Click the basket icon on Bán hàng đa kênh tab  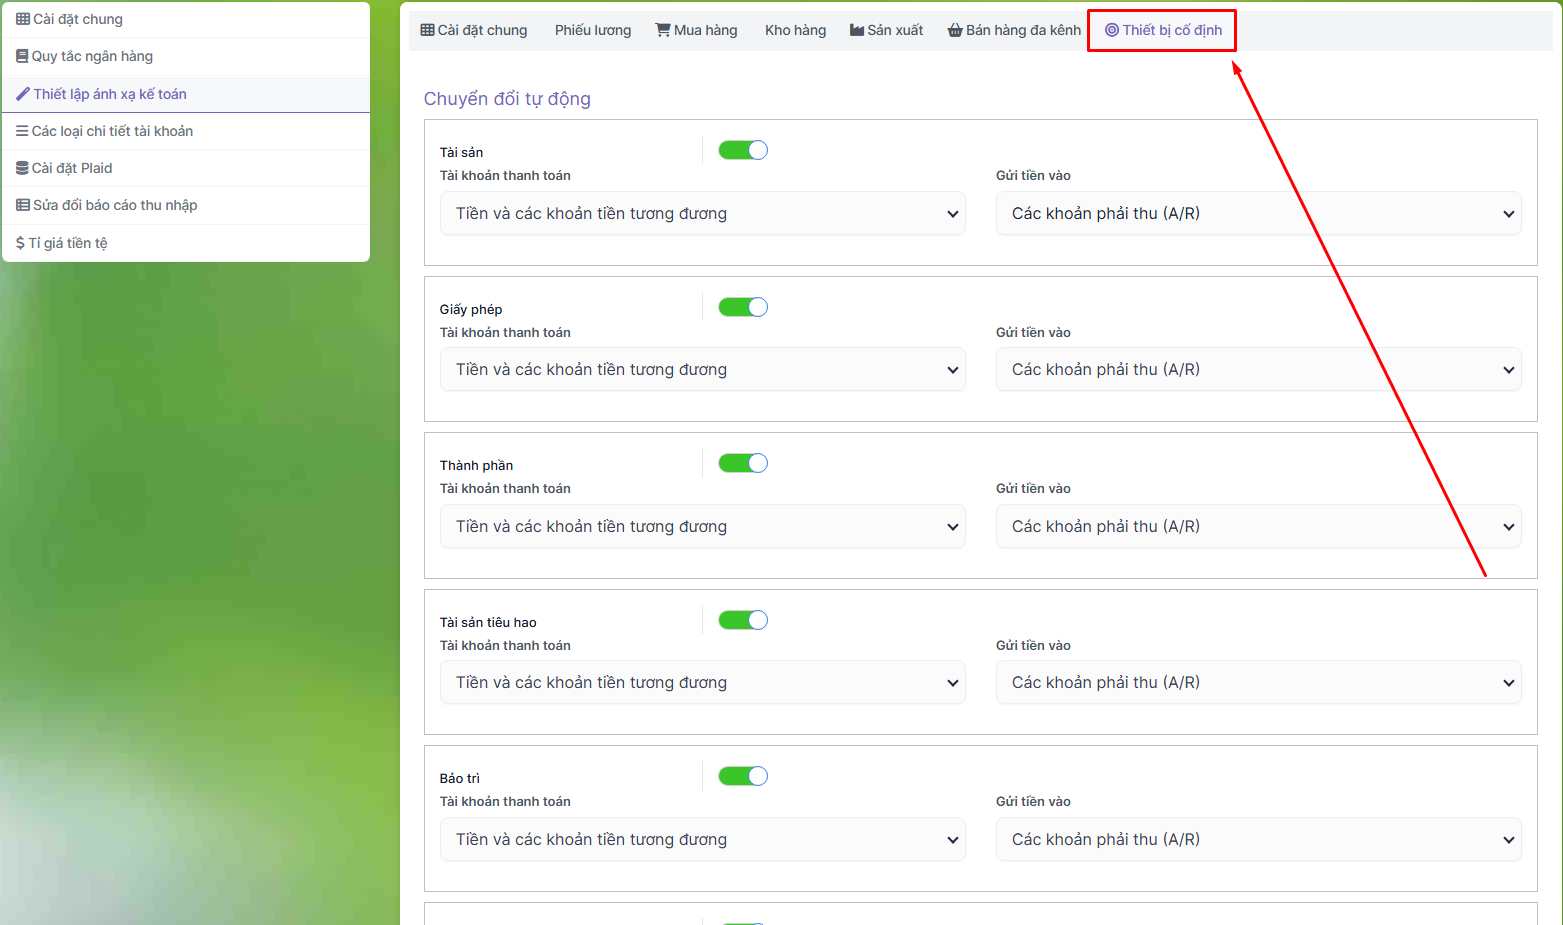(x=955, y=30)
